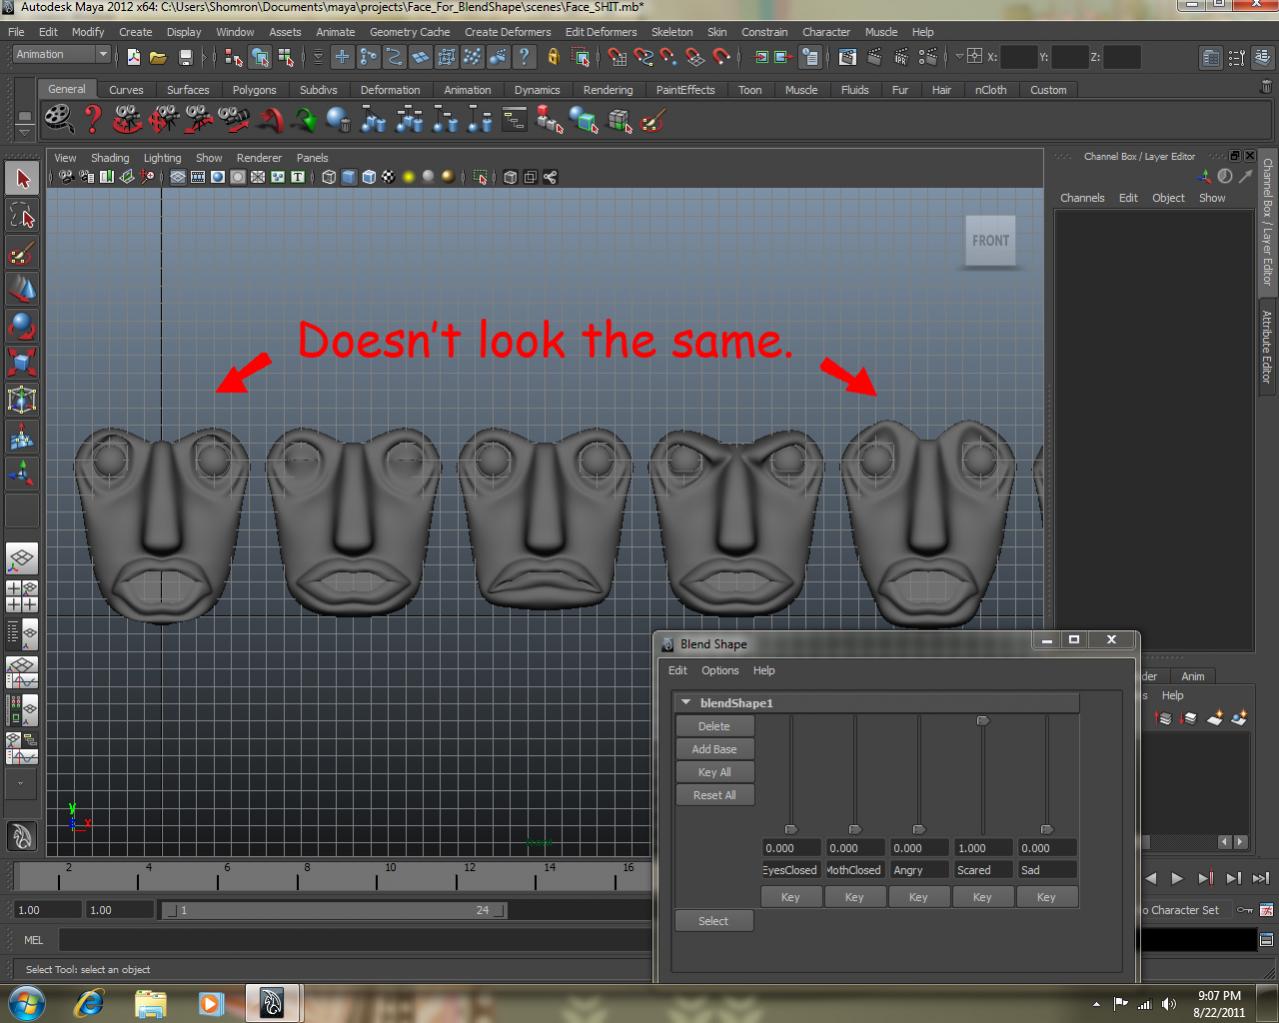
Task: Click the Redo green arrow shelf icon
Action: click(x=304, y=121)
